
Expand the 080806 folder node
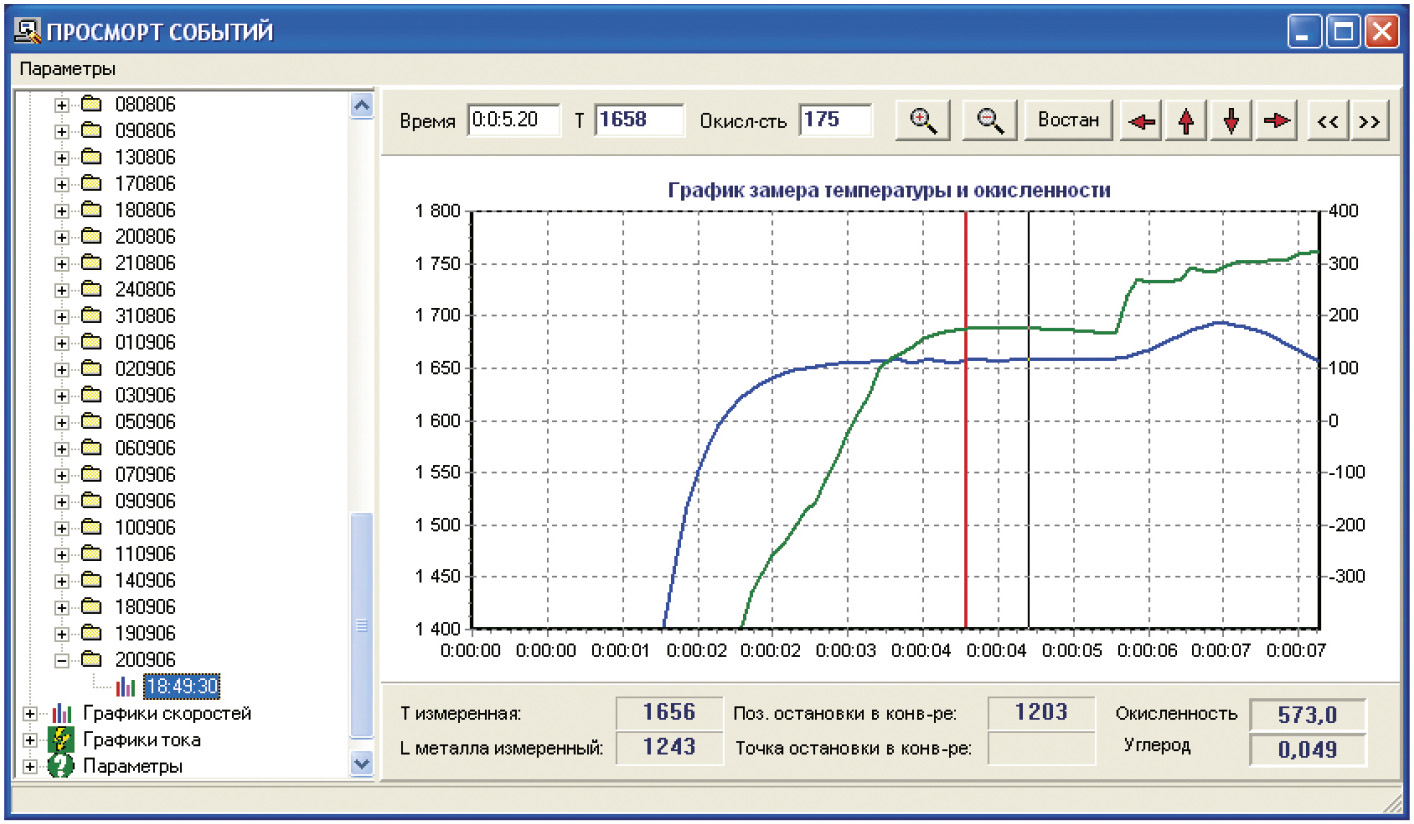pyautogui.click(x=62, y=104)
